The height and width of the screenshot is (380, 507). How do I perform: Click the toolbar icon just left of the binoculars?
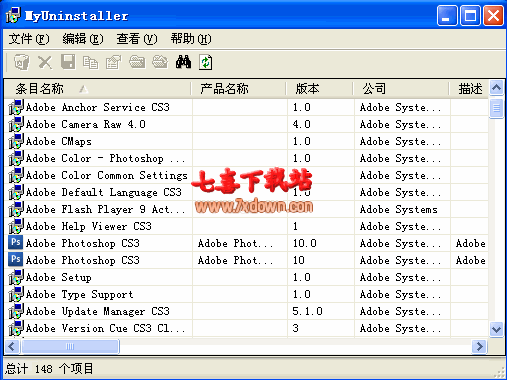coord(160,62)
